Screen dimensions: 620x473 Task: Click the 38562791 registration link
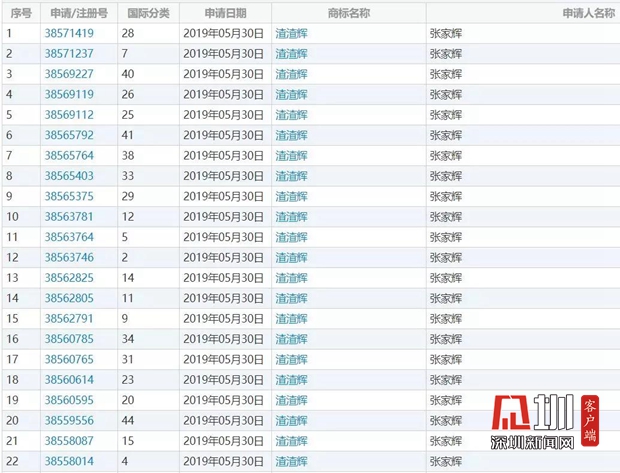[69, 319]
